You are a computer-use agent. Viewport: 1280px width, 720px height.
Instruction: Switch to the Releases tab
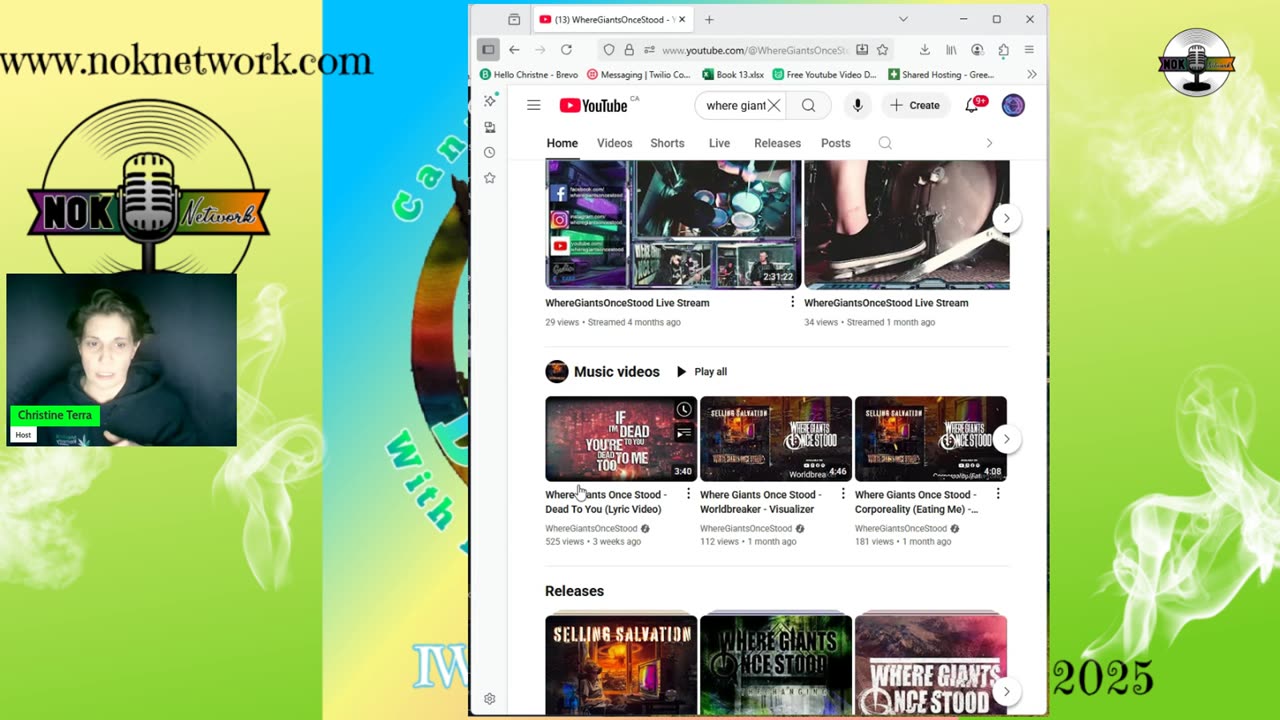point(777,143)
